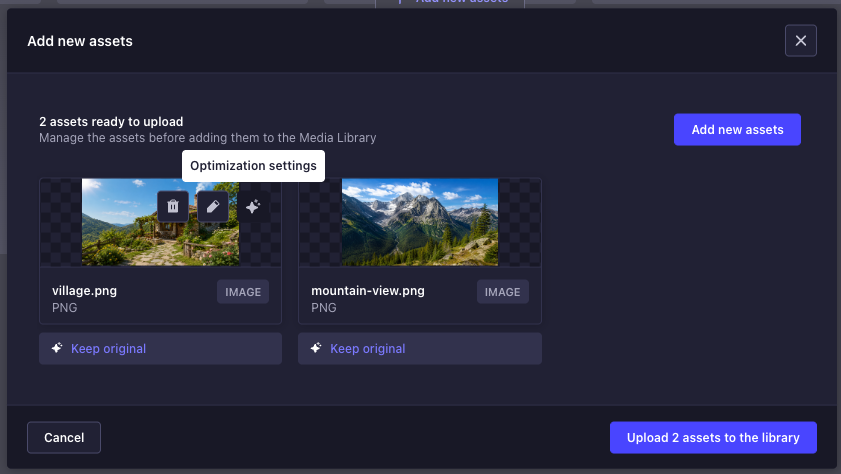Click the '2 assets ready to upload' heading
This screenshot has width=841, height=474.
[111, 122]
